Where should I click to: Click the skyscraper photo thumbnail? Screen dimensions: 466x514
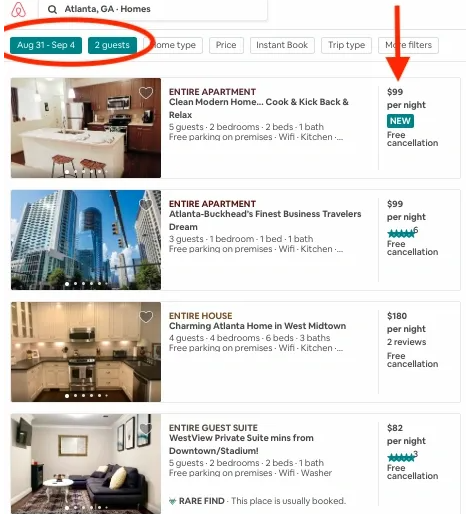click(x=86, y=240)
